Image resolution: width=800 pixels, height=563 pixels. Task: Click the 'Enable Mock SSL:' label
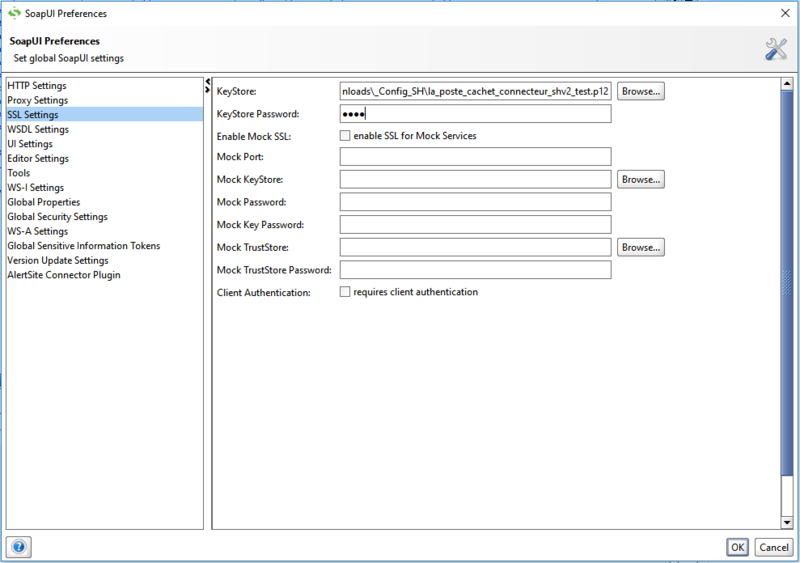pyautogui.click(x=254, y=136)
